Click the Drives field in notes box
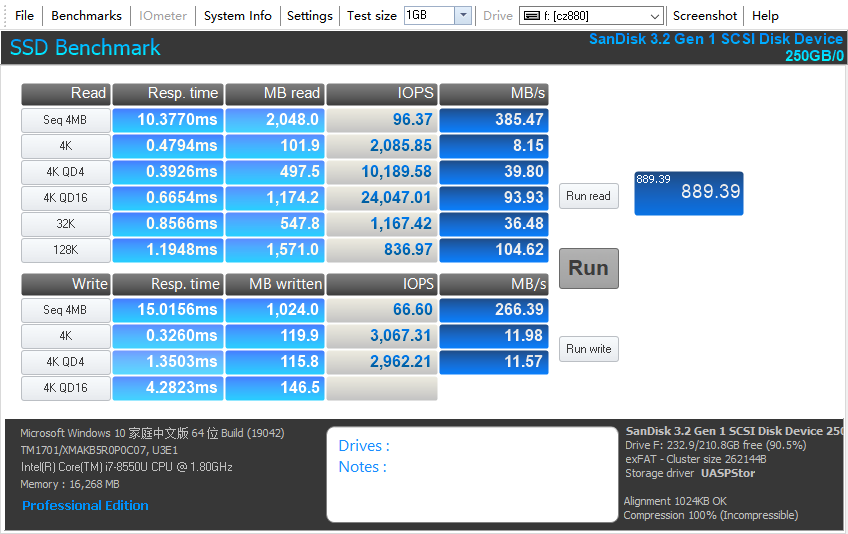 click(364, 446)
